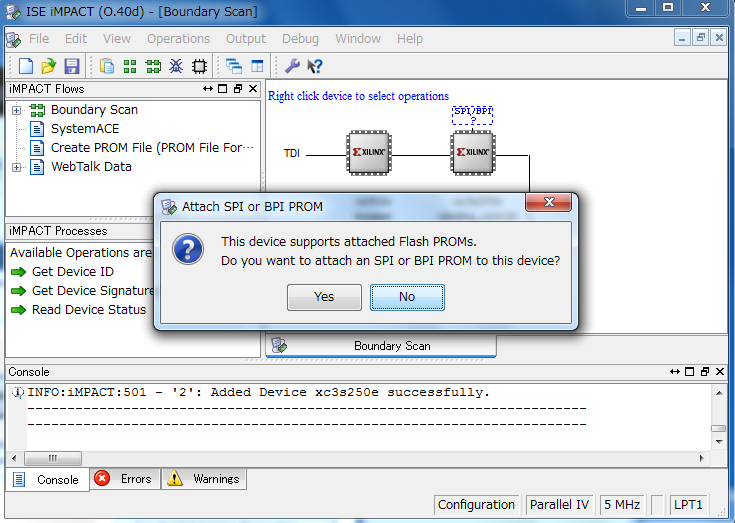
Task: Open the Edit menu
Action: click(x=76, y=38)
